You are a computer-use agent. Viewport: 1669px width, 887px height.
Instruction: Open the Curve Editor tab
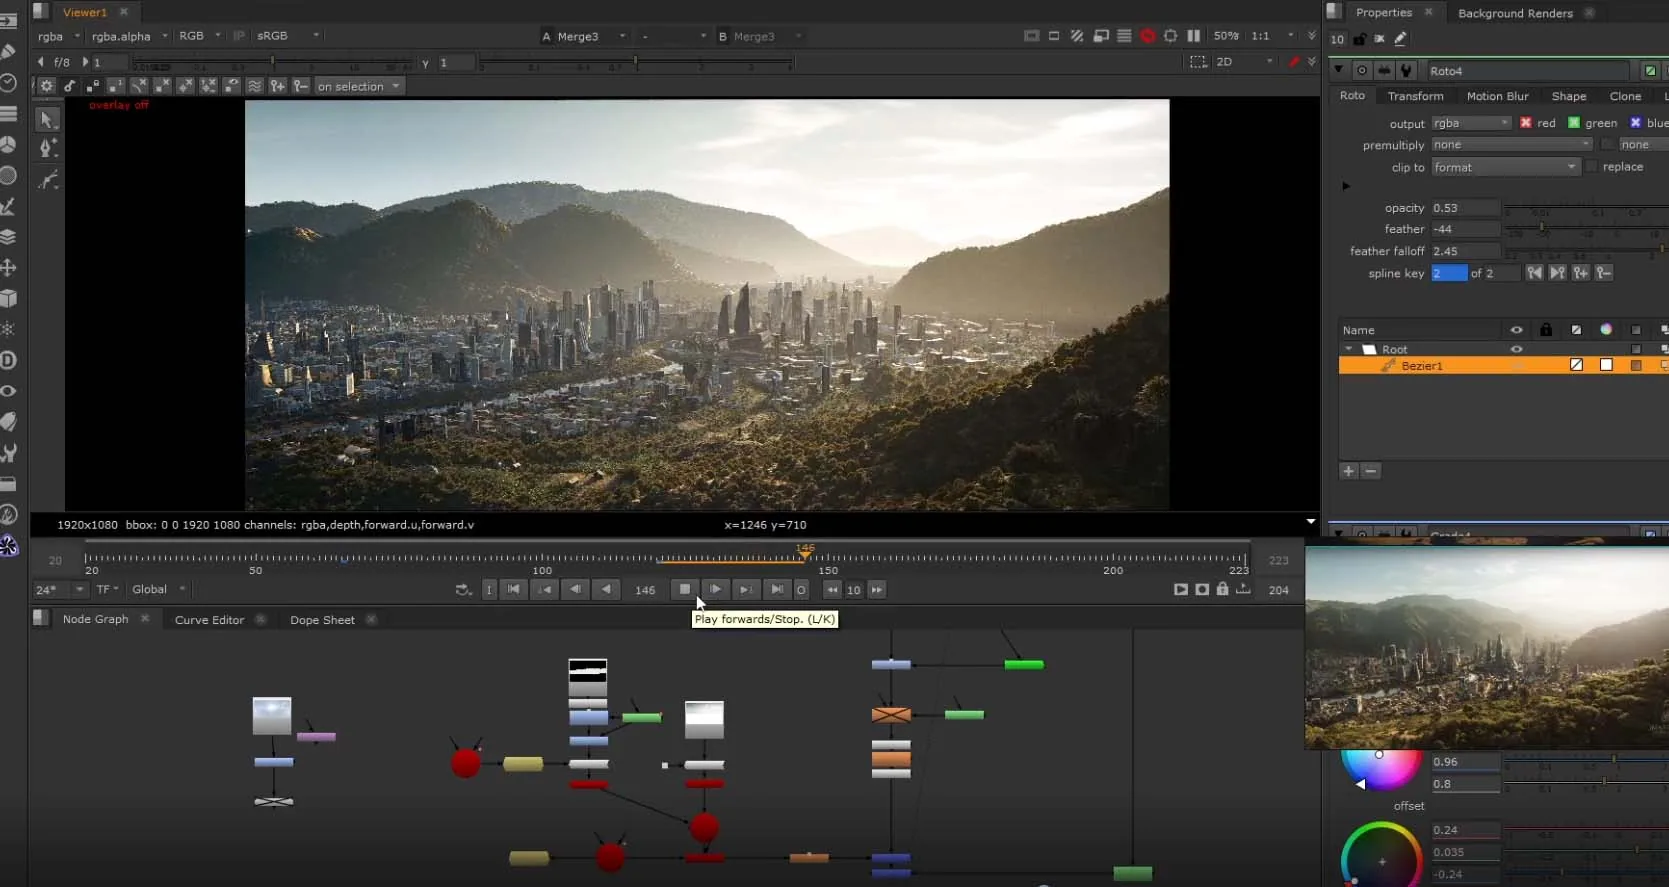coord(209,620)
